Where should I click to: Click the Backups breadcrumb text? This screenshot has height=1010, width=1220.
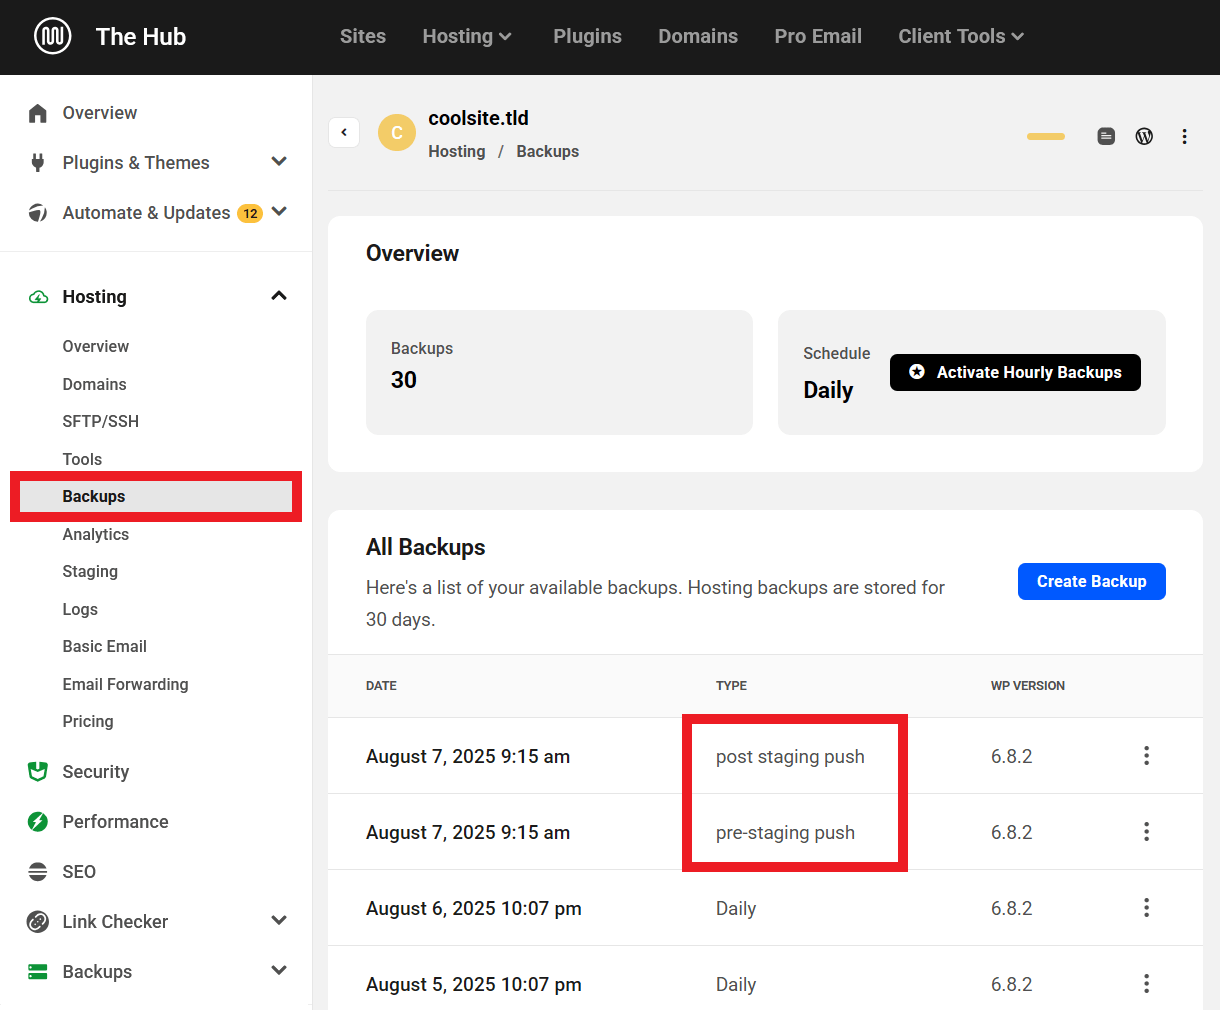pos(548,151)
